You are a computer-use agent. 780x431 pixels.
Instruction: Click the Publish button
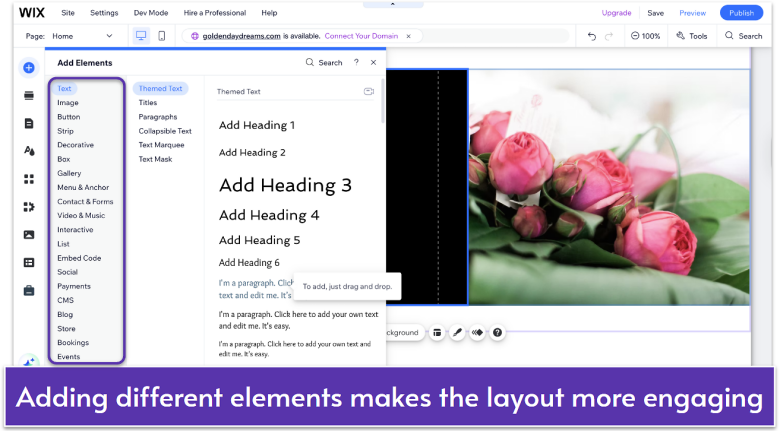(x=741, y=13)
